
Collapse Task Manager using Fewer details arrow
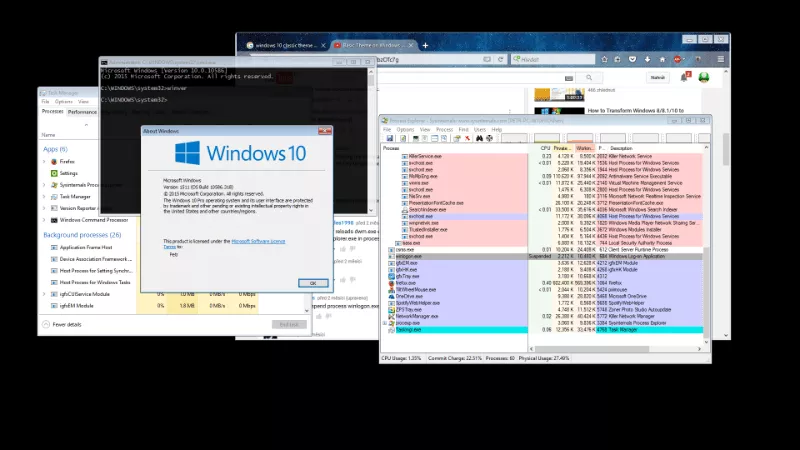(x=46, y=324)
